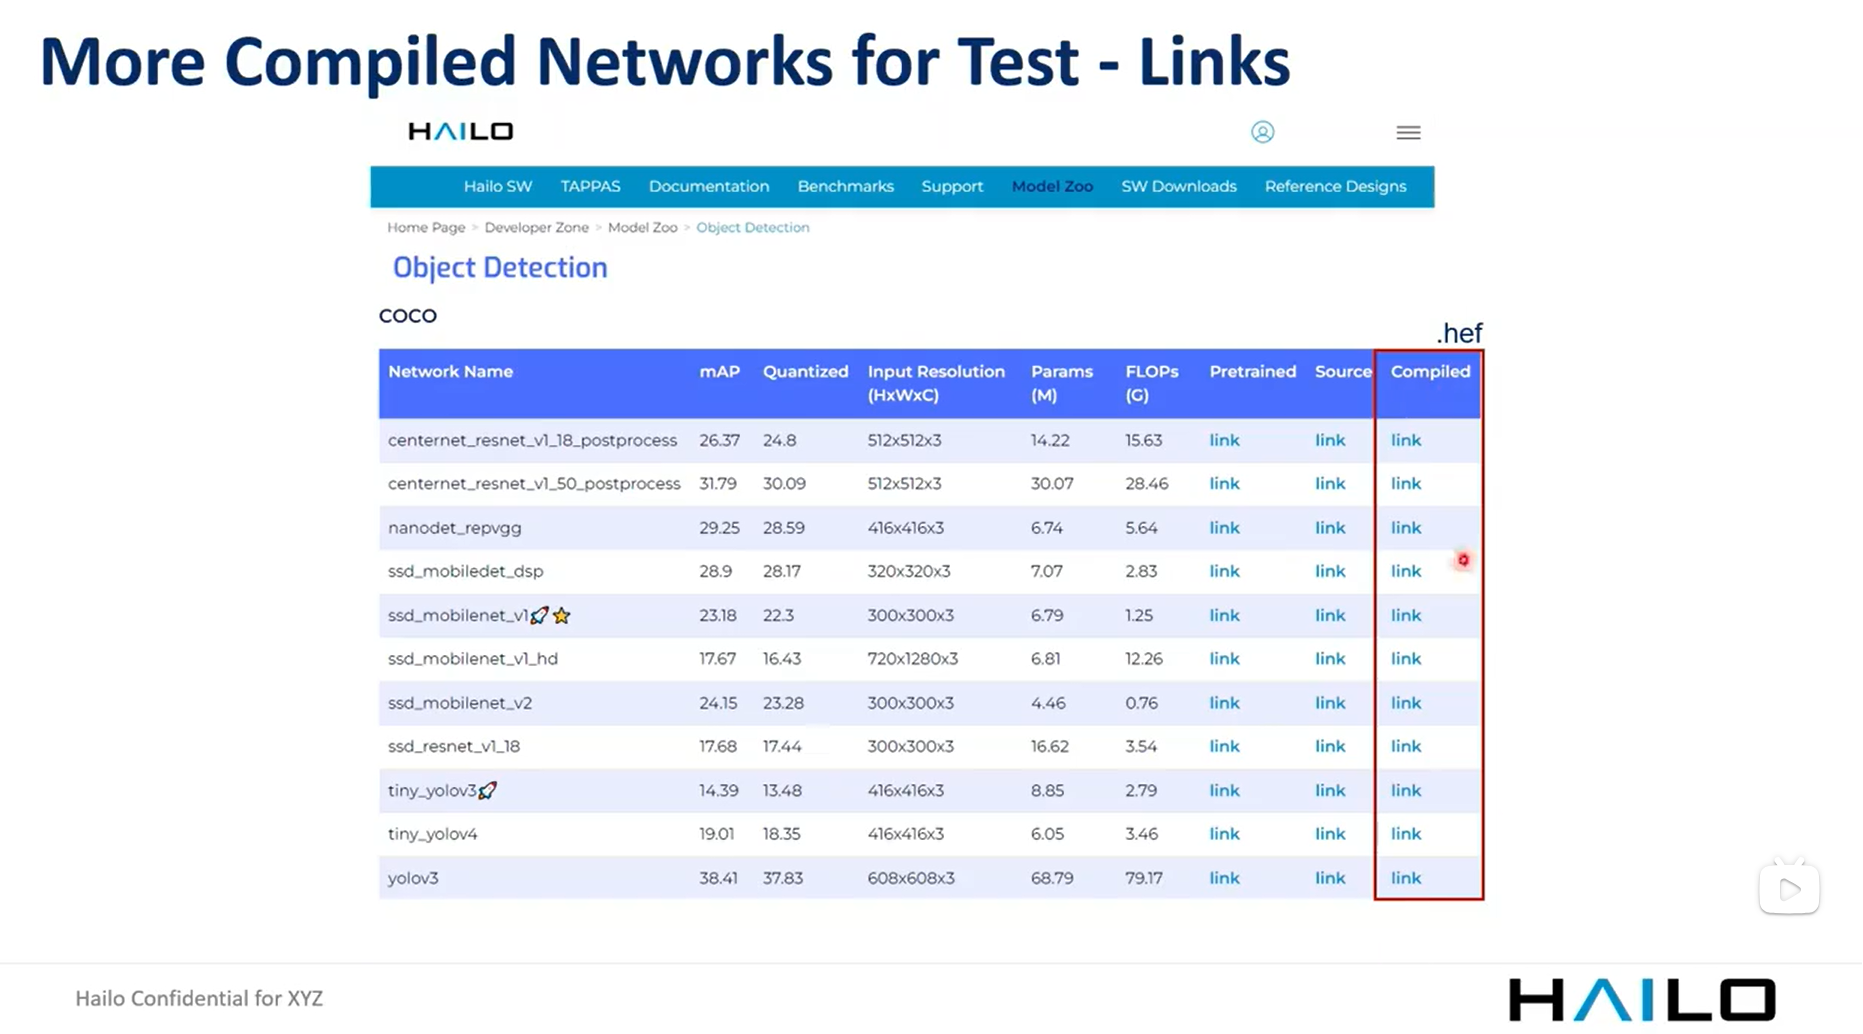Select the Support menu item
The width and height of the screenshot is (1863, 1034).
click(952, 186)
